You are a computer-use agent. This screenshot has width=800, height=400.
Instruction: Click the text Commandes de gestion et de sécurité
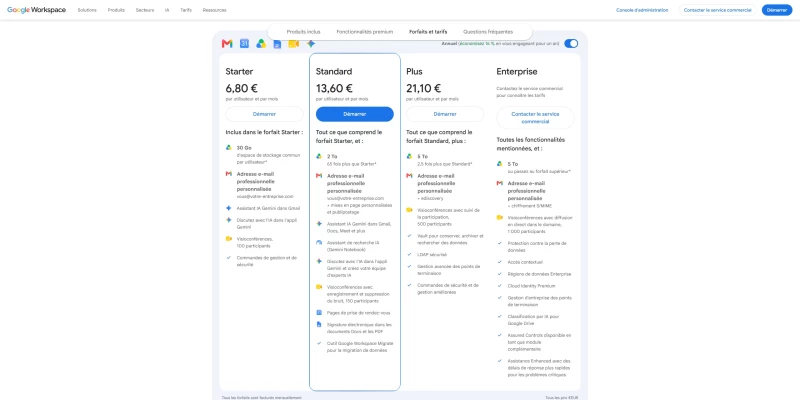click(x=266, y=261)
